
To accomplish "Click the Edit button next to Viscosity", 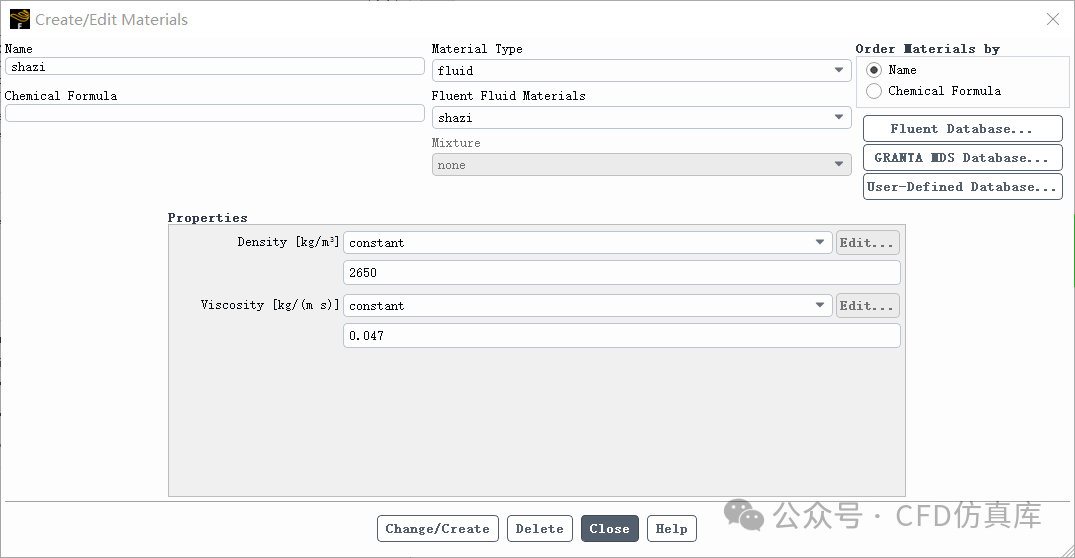I will coord(867,306).
